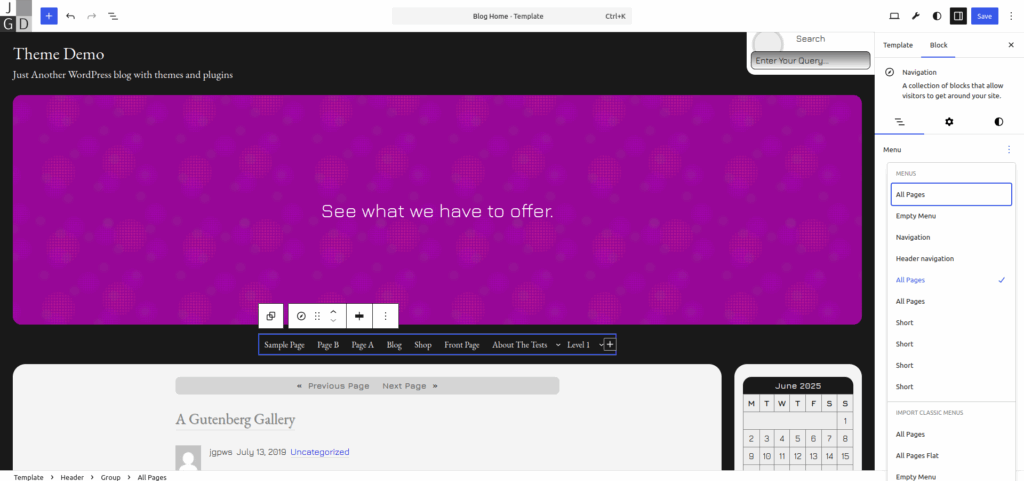
Task: Open the Styles half-circle icon in top bar
Action: 936,16
